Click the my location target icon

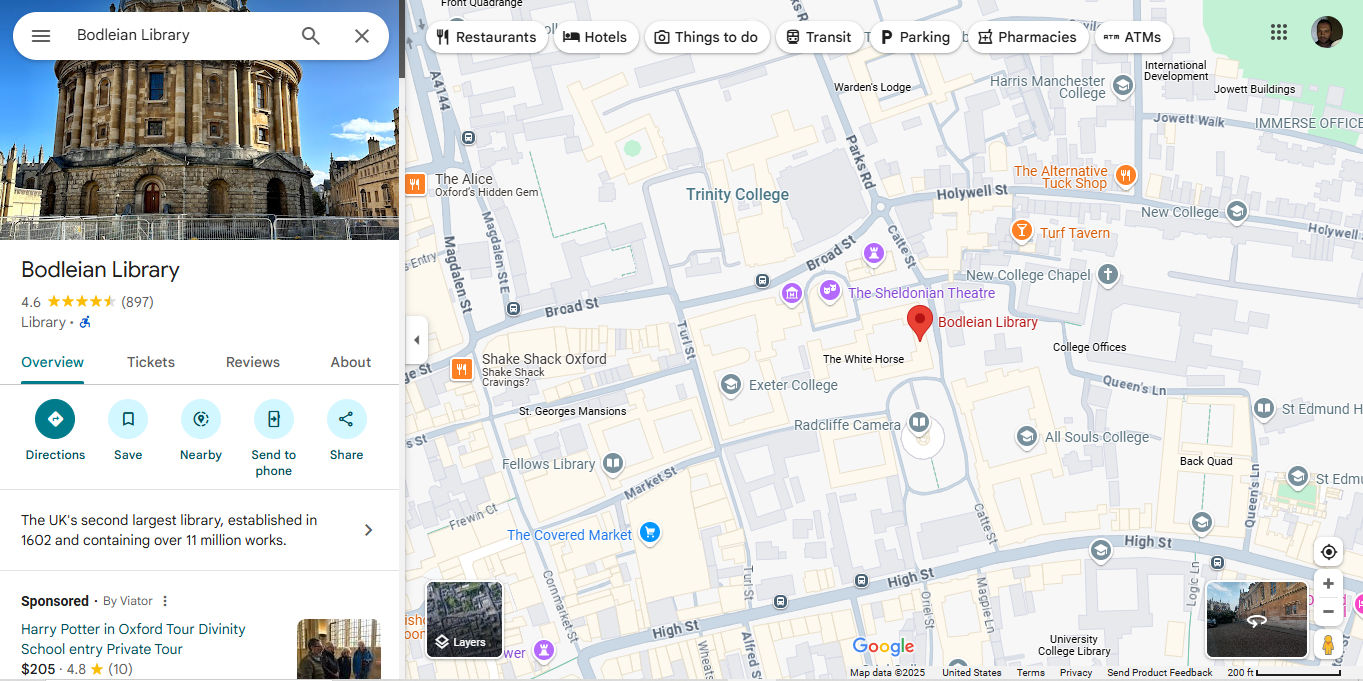point(1328,551)
